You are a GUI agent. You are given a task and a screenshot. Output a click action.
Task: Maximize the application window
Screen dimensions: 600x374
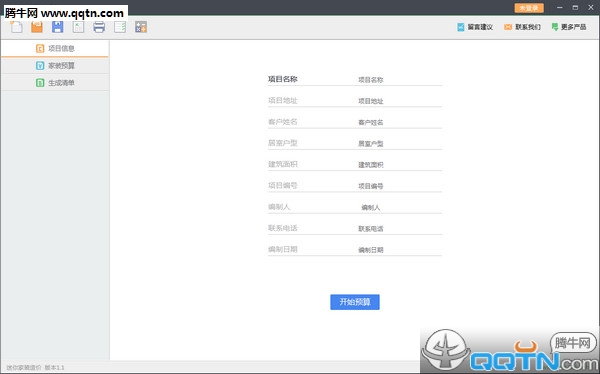point(575,8)
